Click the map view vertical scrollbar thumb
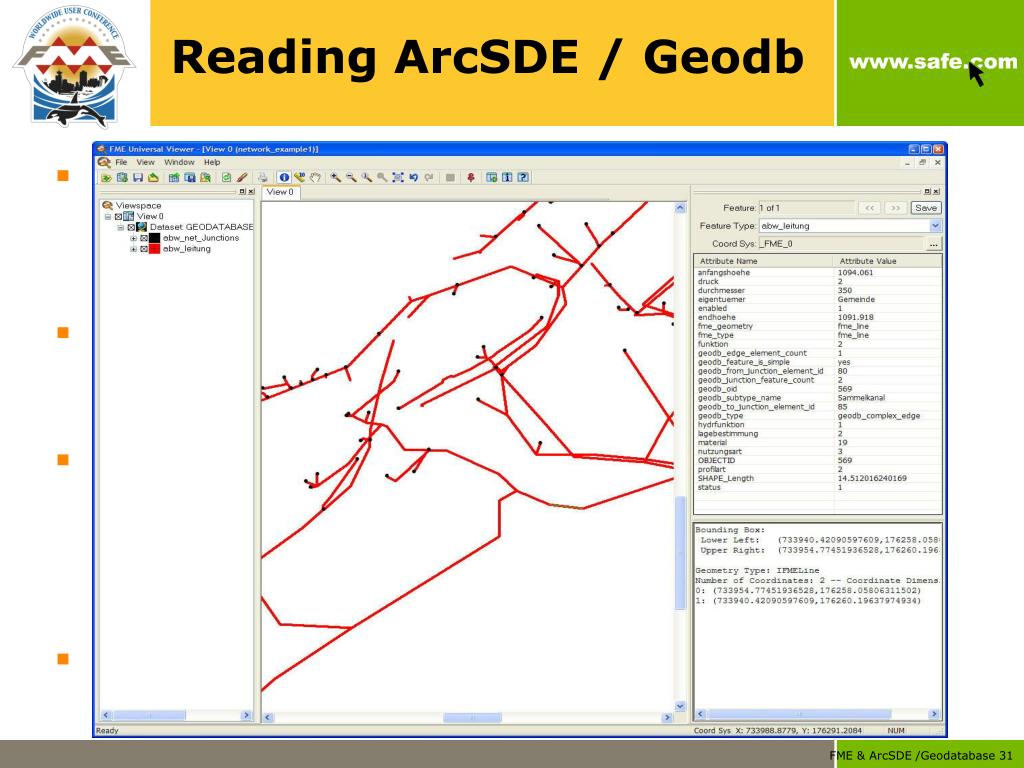Viewport: 1024px width, 768px height. (680, 552)
